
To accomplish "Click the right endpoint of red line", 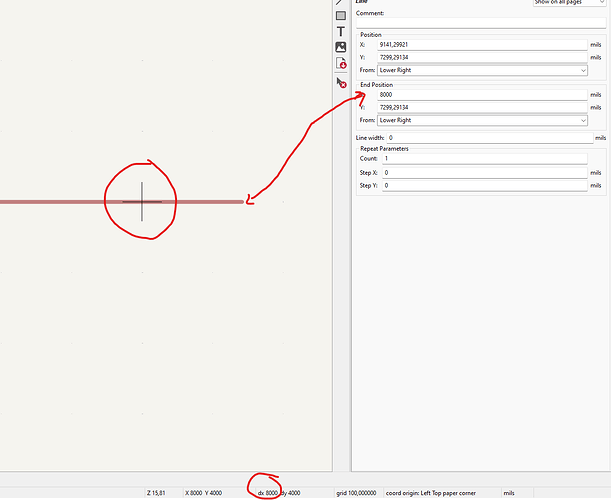I will click(x=242, y=202).
